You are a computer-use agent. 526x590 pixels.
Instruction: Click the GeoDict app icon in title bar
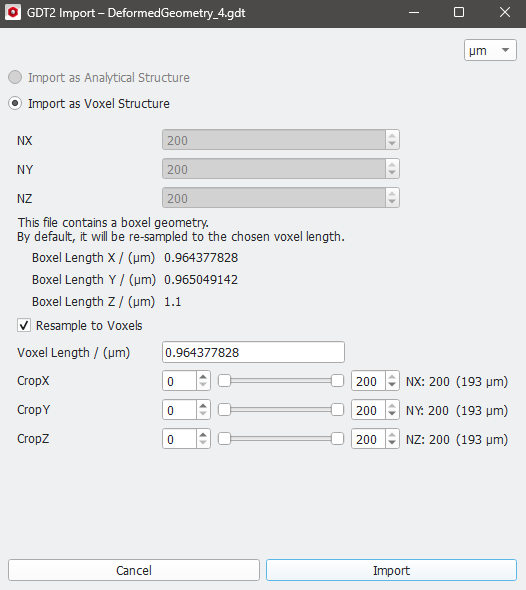tap(13, 12)
